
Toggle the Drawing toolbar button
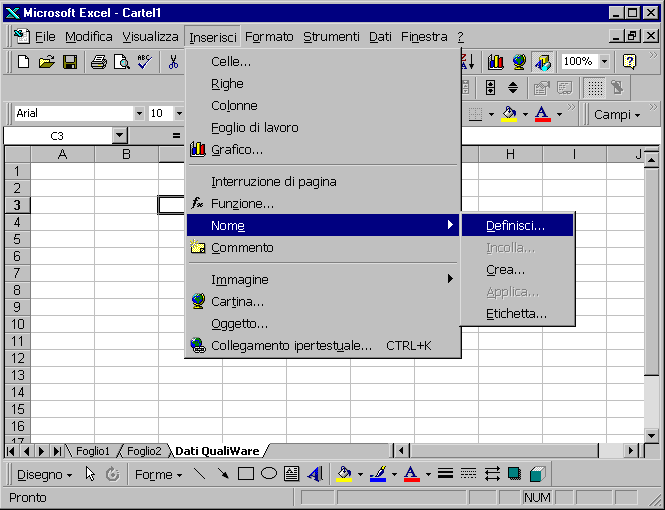pos(542,62)
